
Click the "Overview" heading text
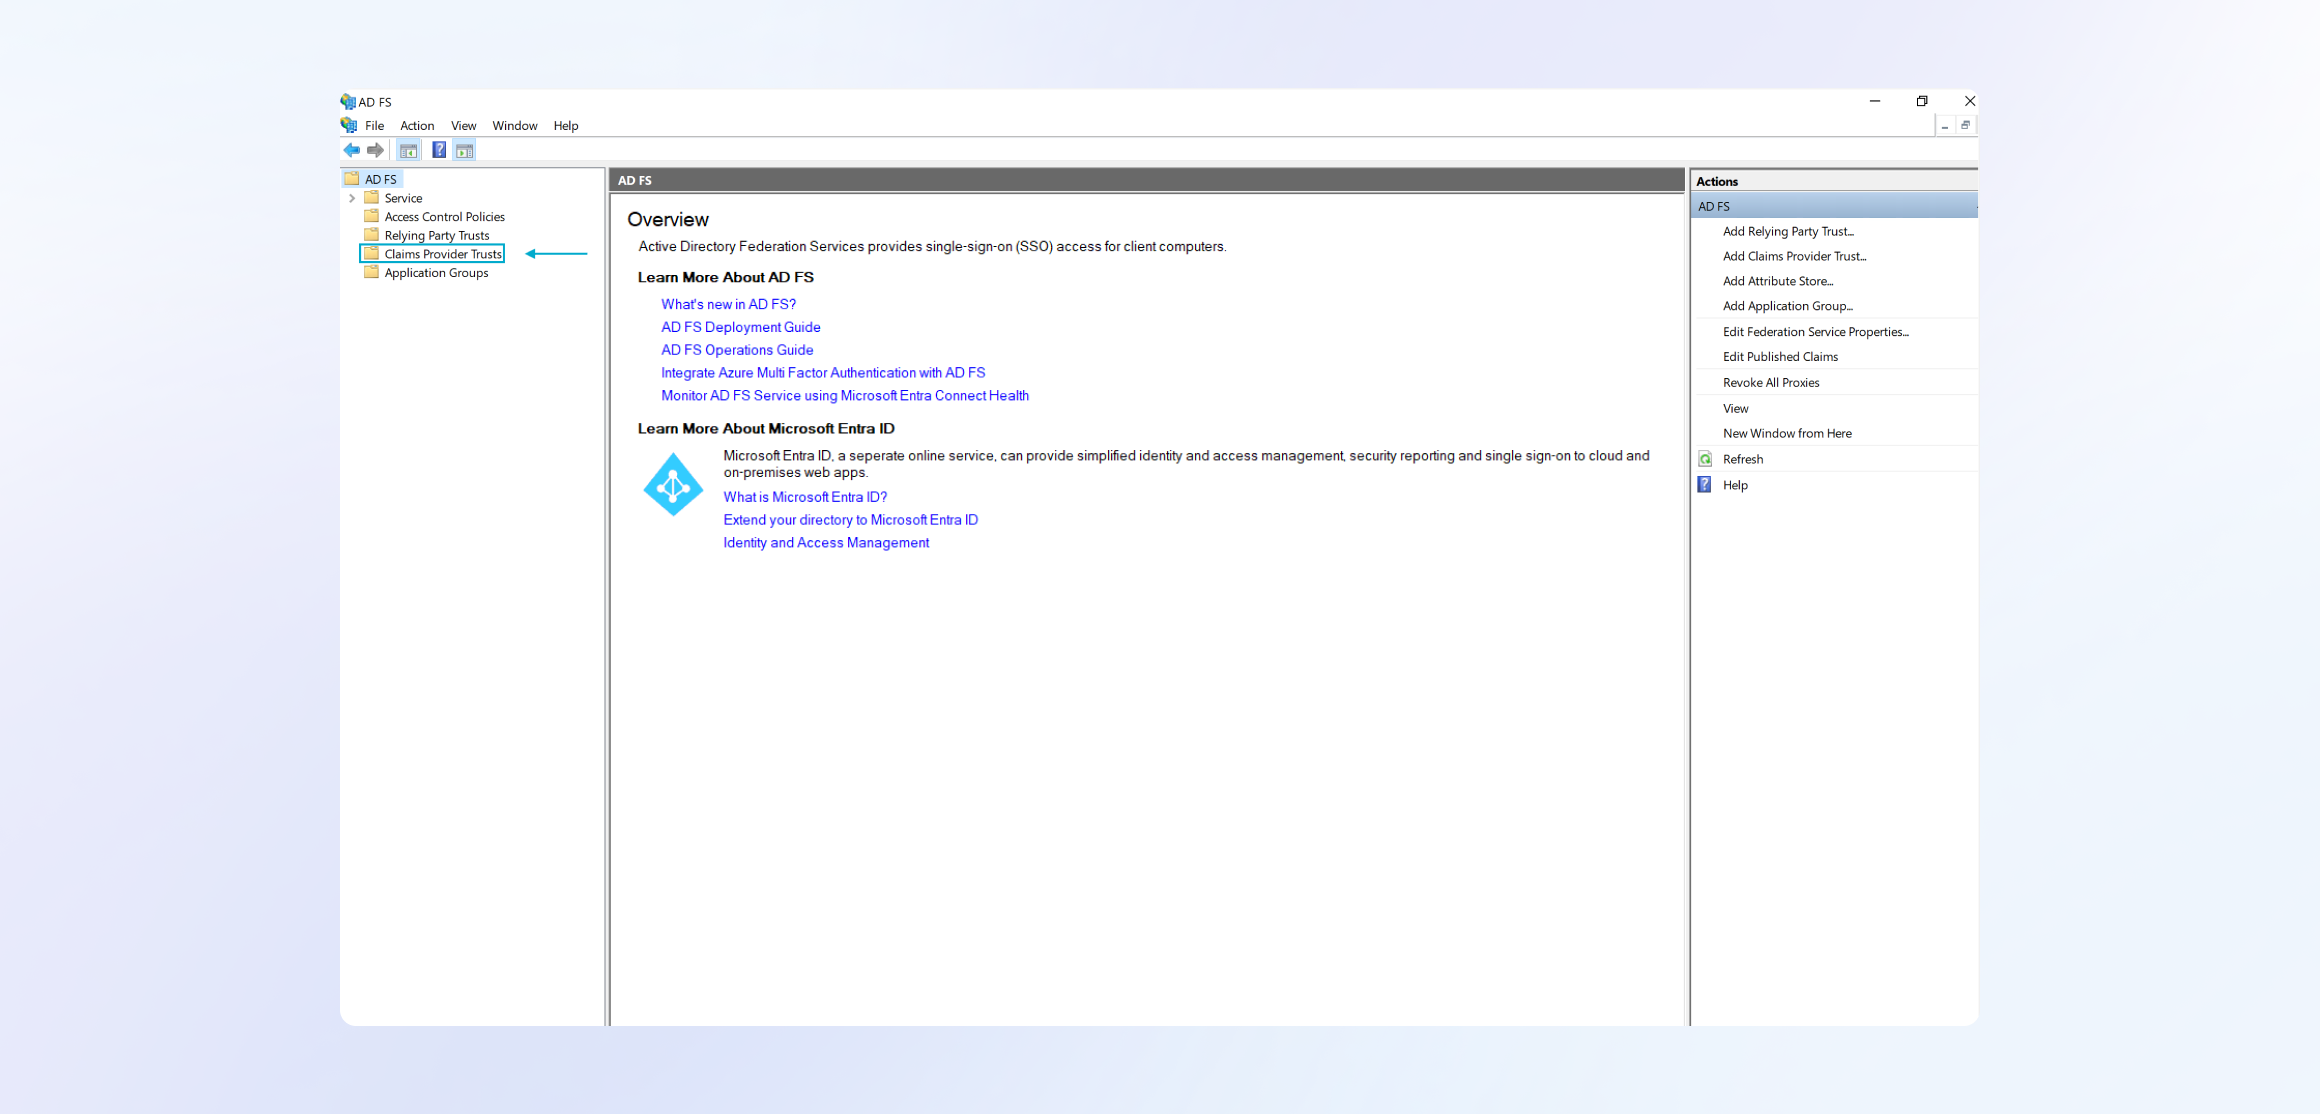pos(667,219)
